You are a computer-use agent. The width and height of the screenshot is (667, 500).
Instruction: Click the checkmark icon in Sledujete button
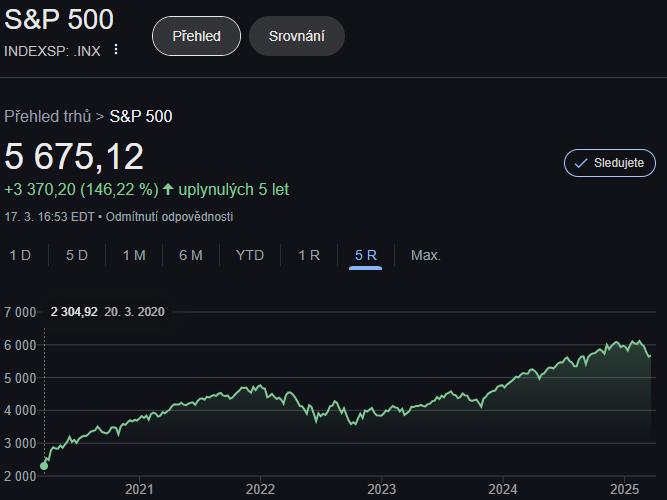pyautogui.click(x=581, y=163)
